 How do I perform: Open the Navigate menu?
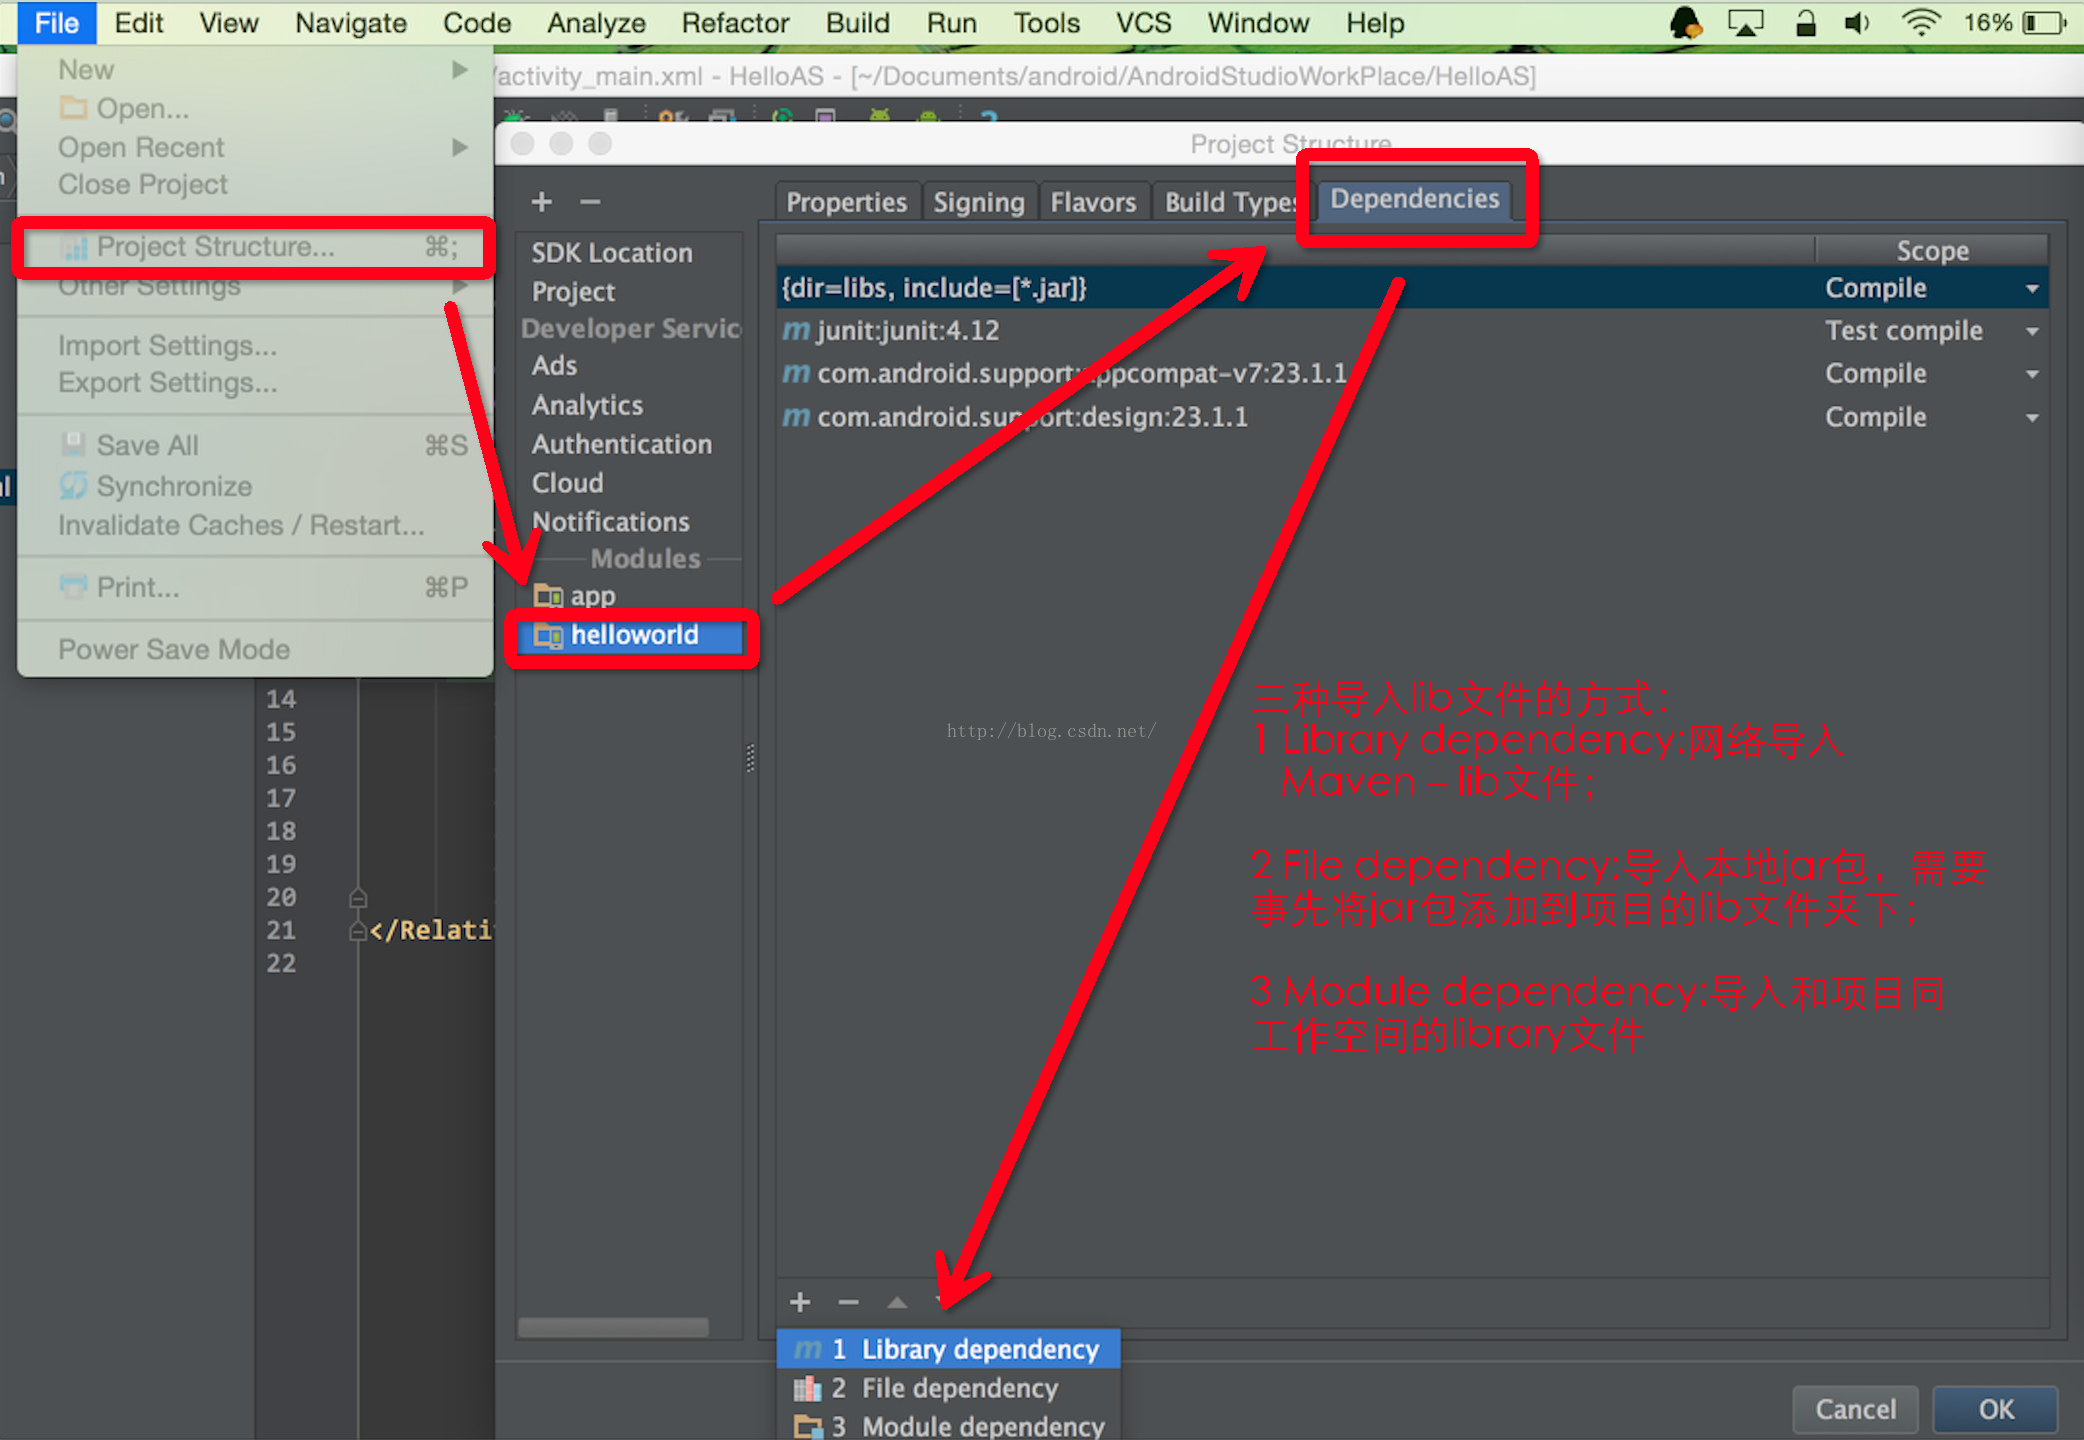coord(350,22)
